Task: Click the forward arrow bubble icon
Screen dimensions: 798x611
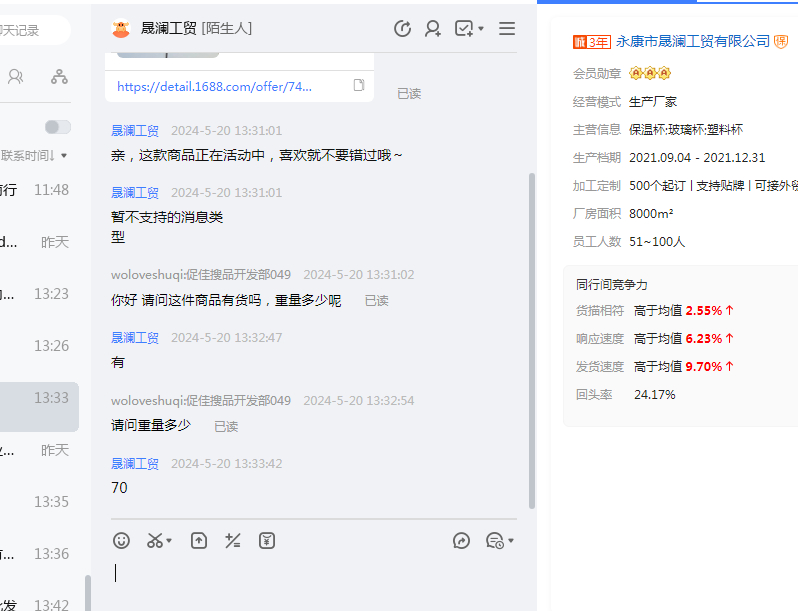Action: point(461,541)
